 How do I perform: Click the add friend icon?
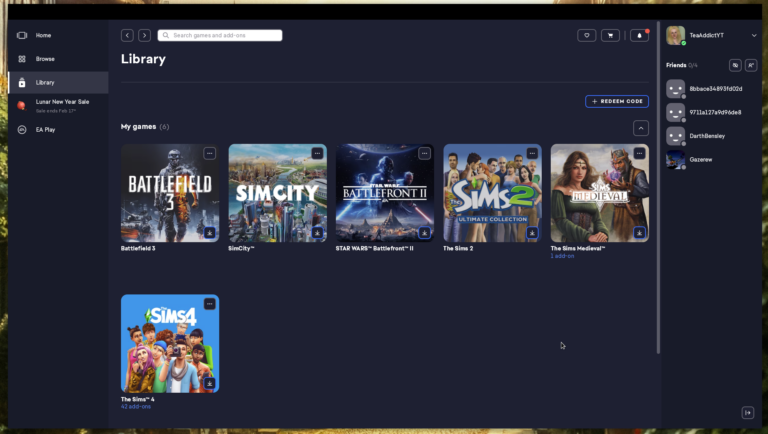click(x=751, y=65)
